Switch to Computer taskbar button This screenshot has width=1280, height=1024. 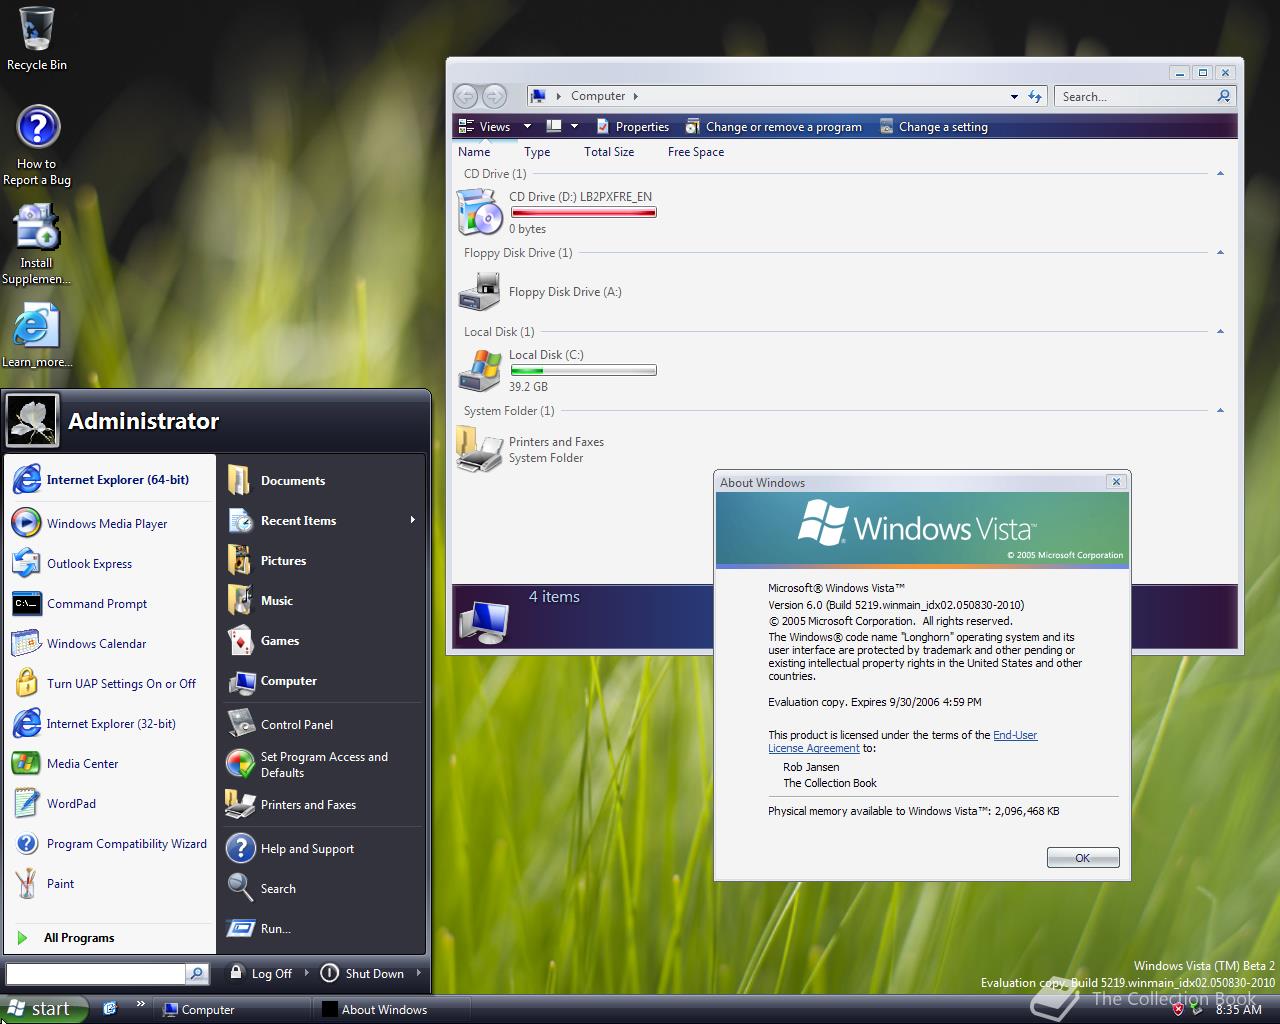coord(232,1009)
